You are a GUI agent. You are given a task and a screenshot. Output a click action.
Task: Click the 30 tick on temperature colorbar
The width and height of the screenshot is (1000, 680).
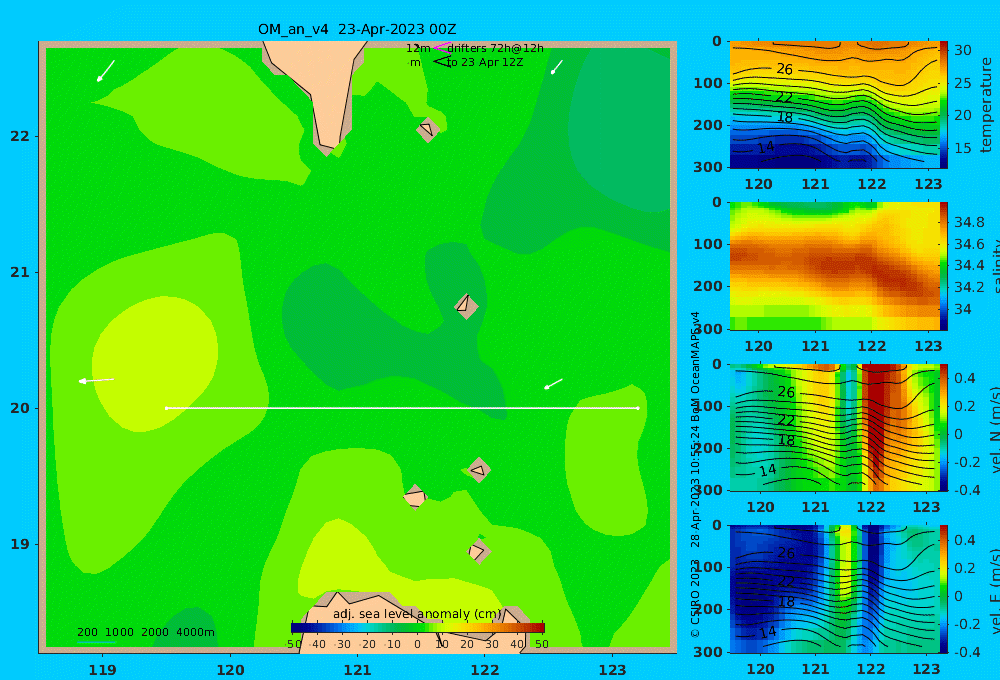(x=963, y=50)
